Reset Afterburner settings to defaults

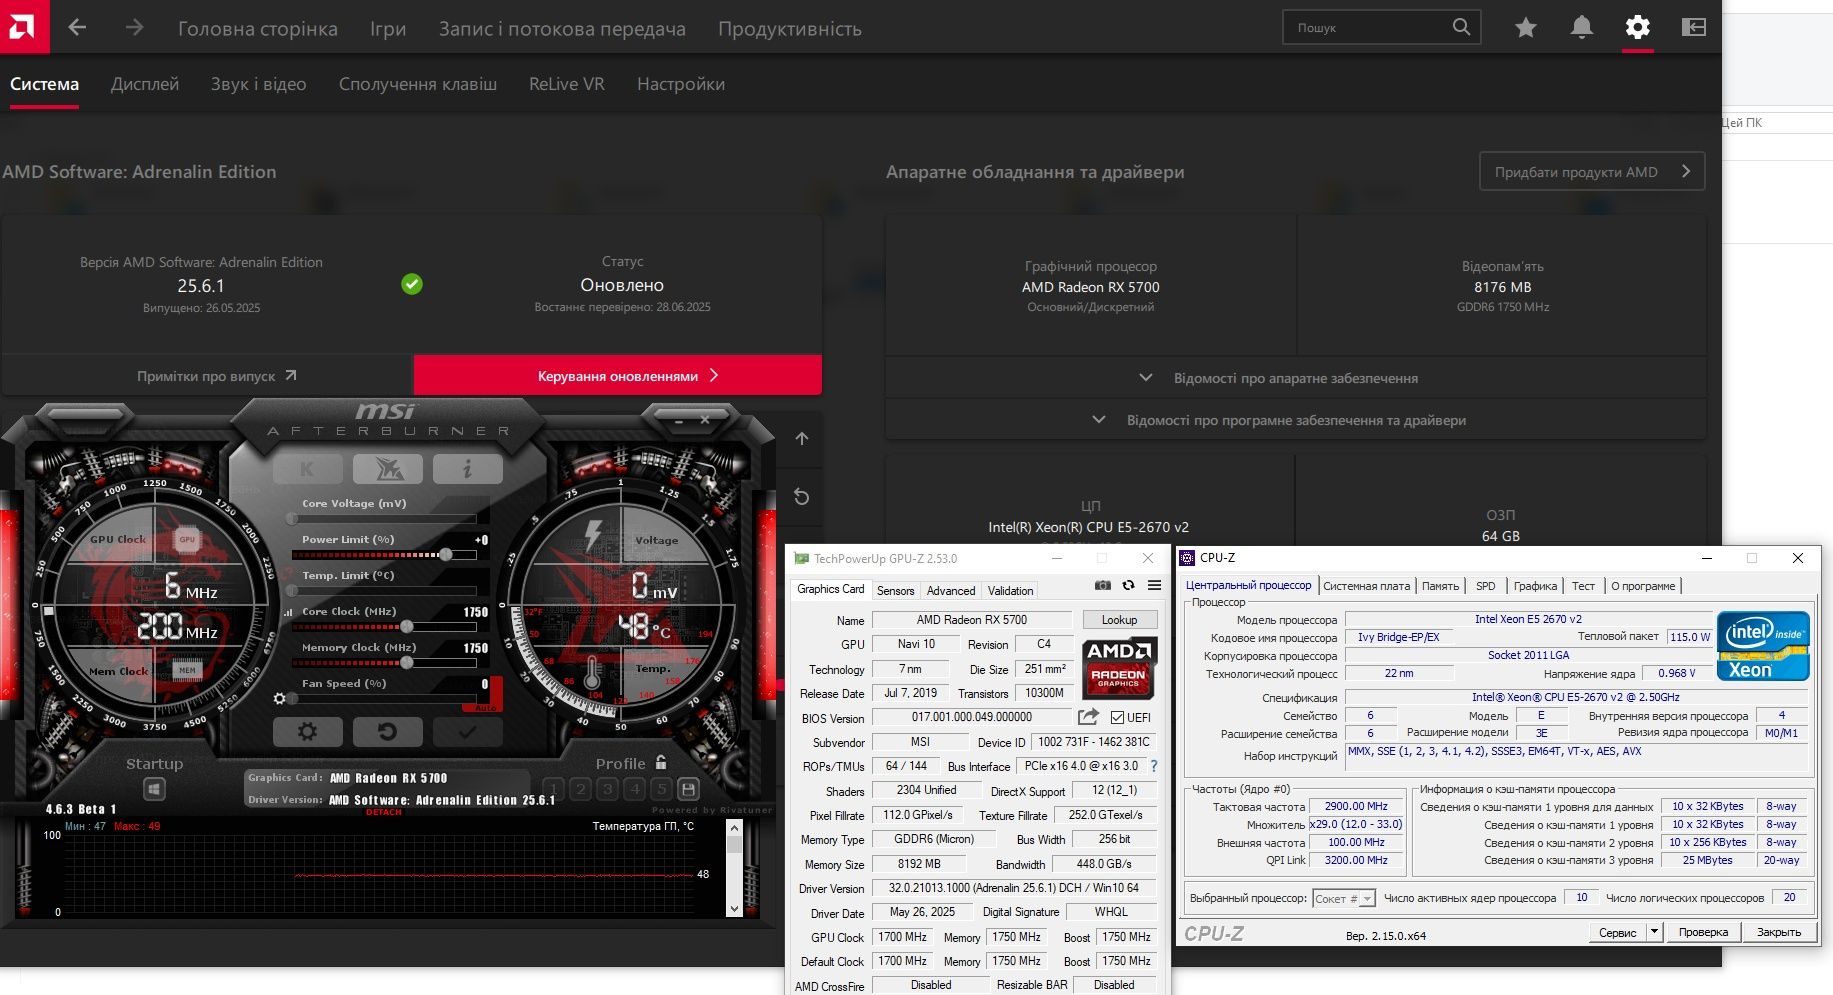pos(387,732)
